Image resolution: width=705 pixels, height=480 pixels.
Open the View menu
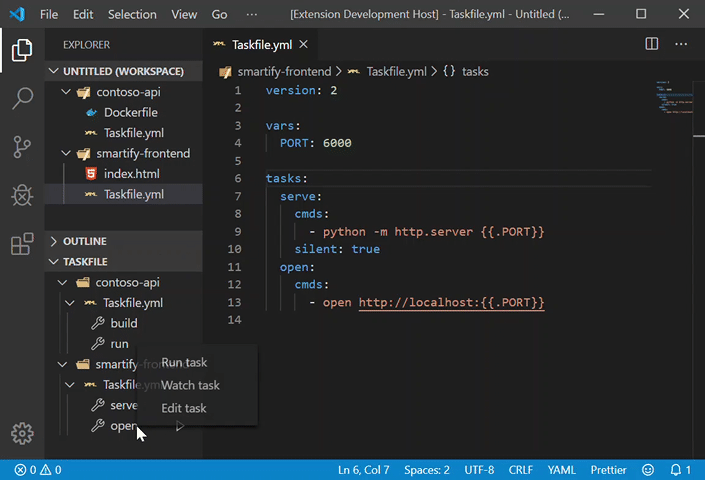[x=184, y=14]
